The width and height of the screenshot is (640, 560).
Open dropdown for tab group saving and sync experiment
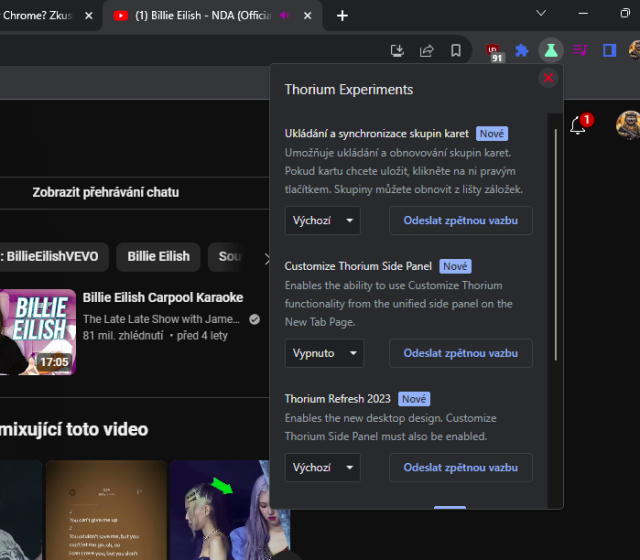point(322,220)
